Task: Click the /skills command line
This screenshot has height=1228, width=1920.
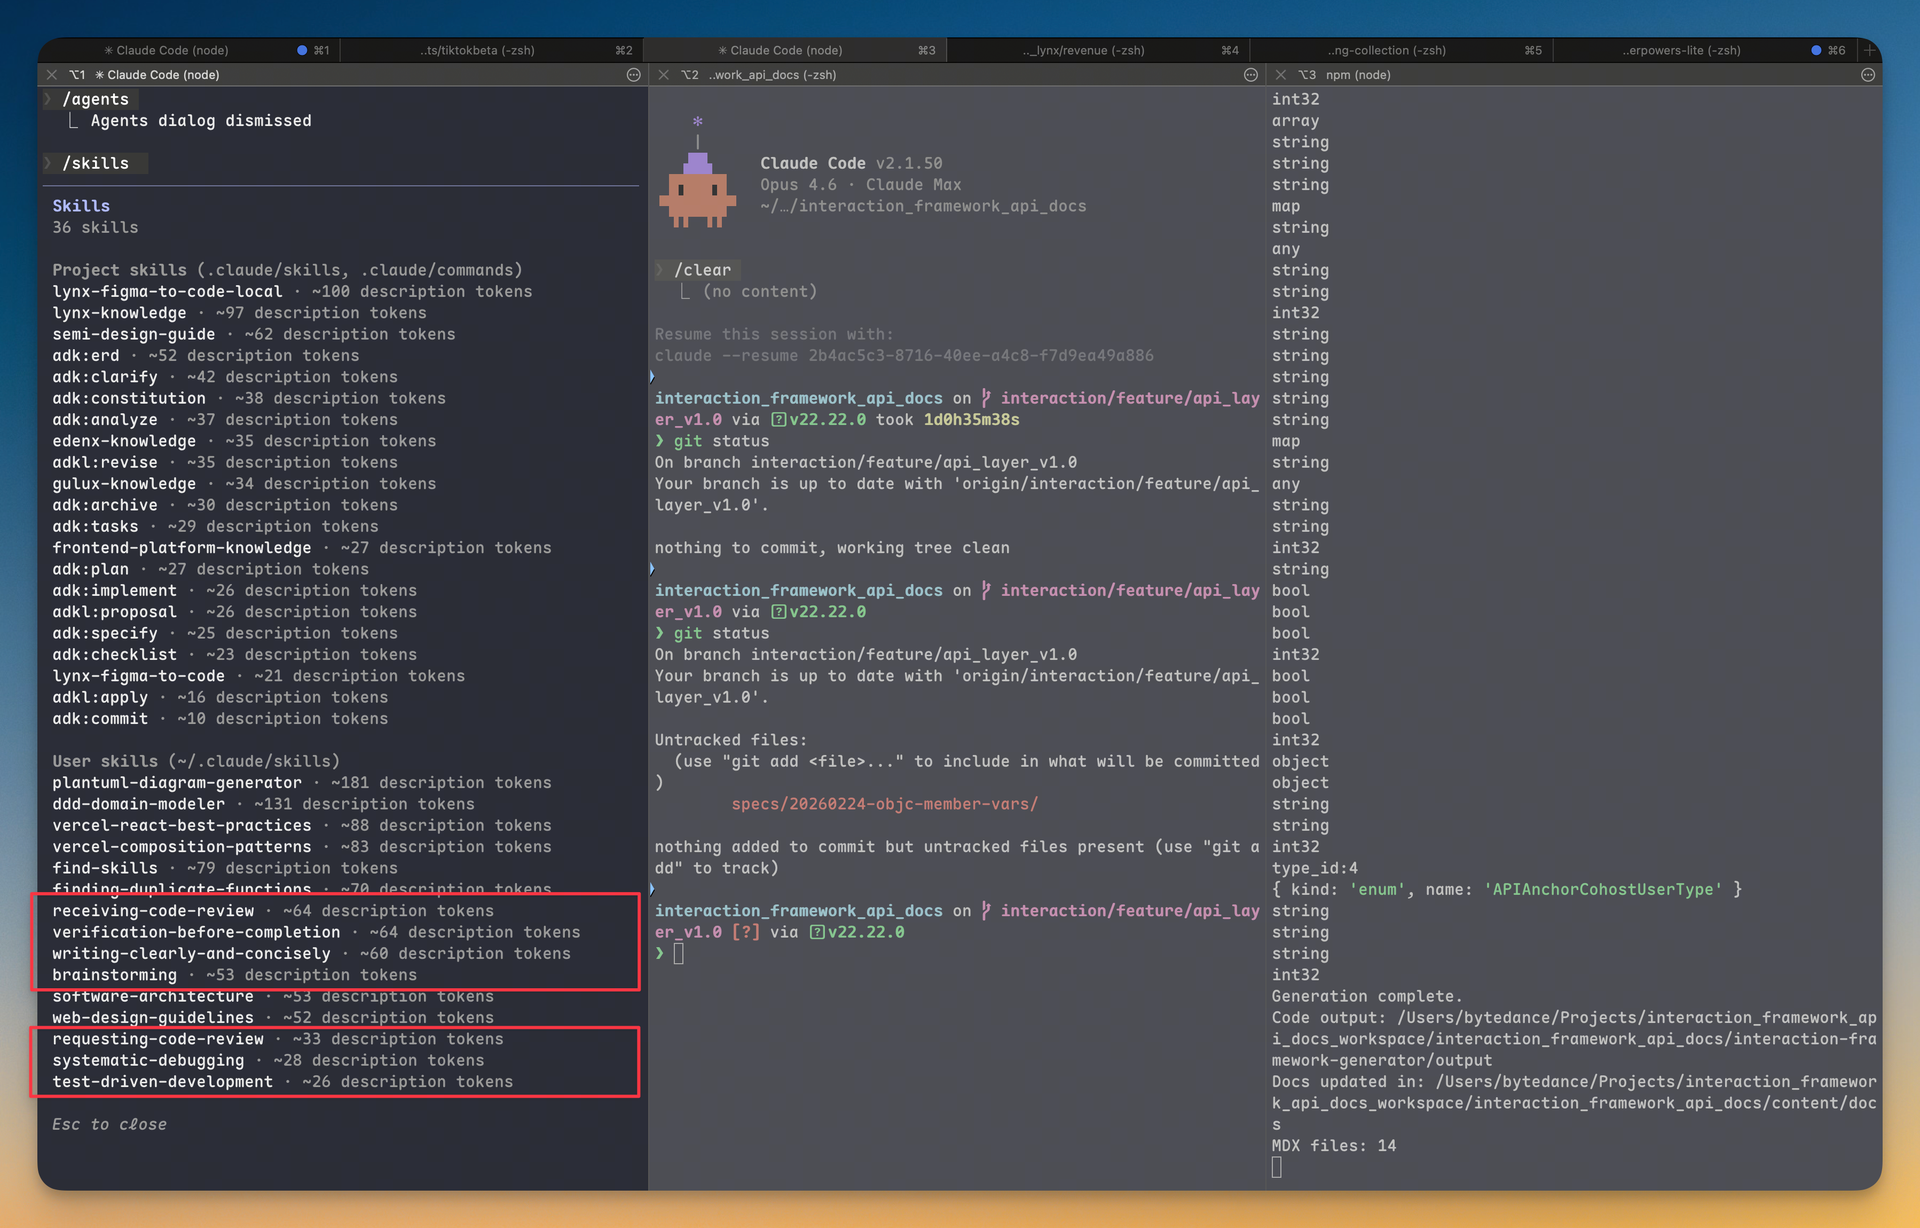Action: [96, 163]
